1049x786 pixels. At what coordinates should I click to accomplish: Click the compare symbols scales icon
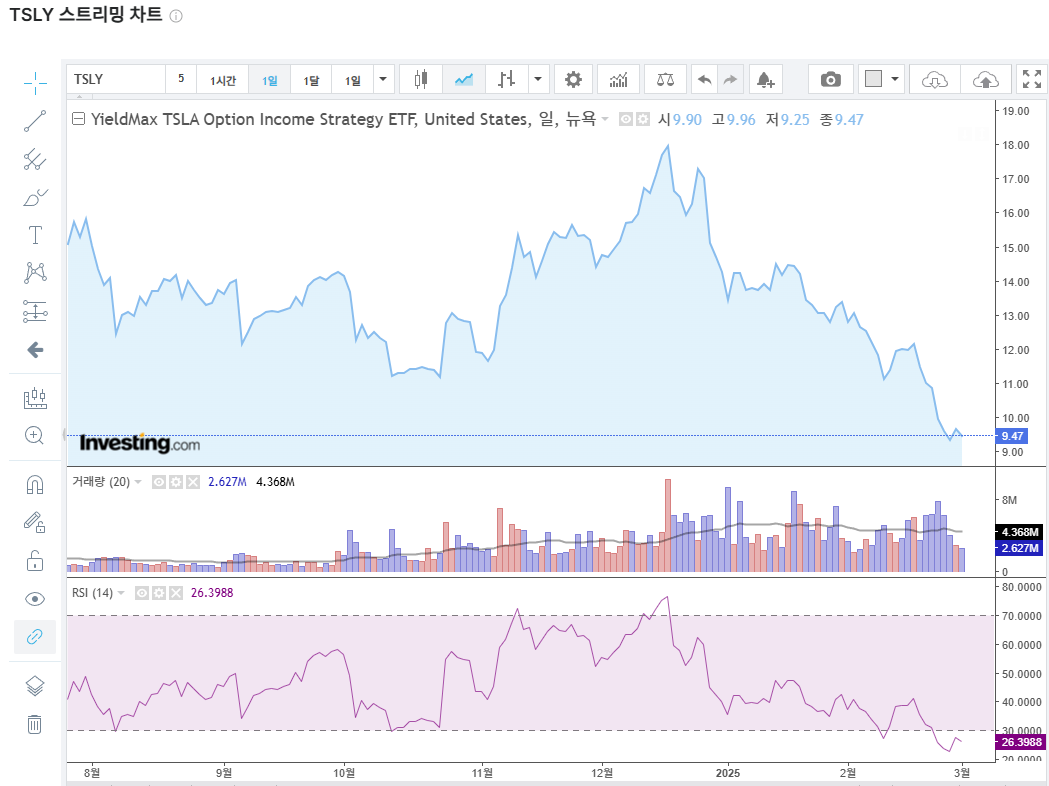tap(666, 80)
